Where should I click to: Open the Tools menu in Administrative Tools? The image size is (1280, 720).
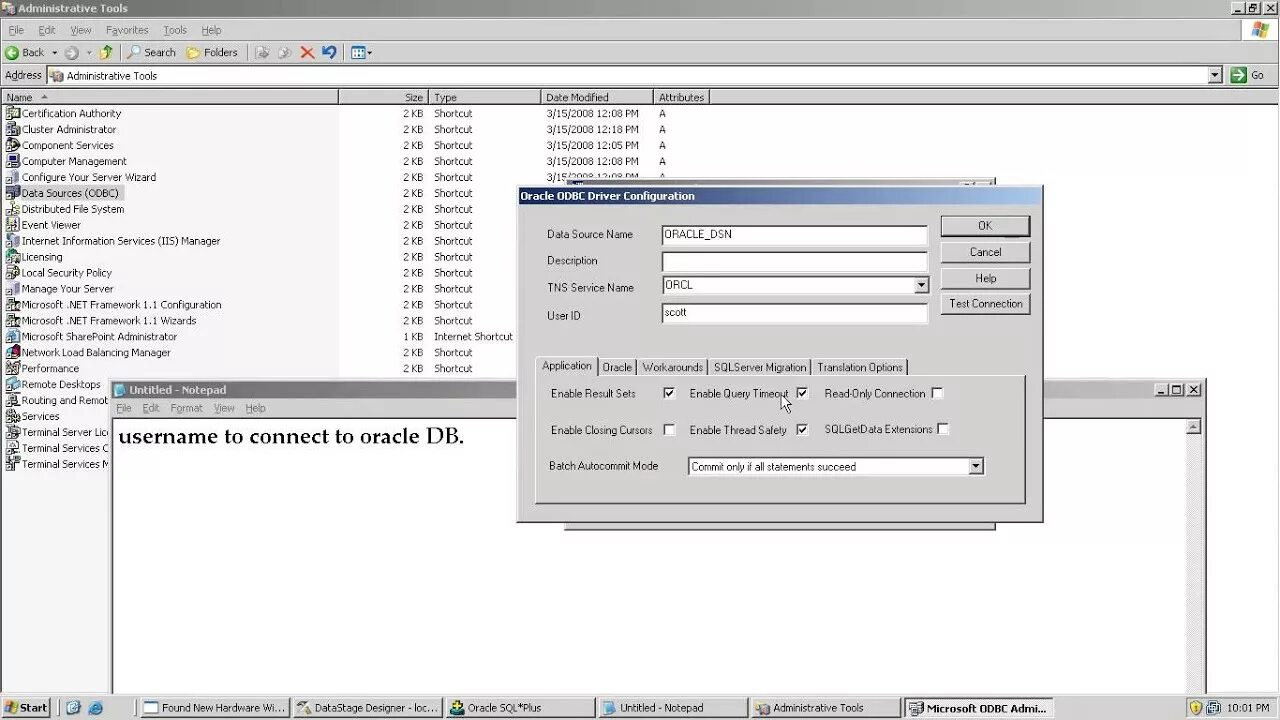(x=175, y=30)
